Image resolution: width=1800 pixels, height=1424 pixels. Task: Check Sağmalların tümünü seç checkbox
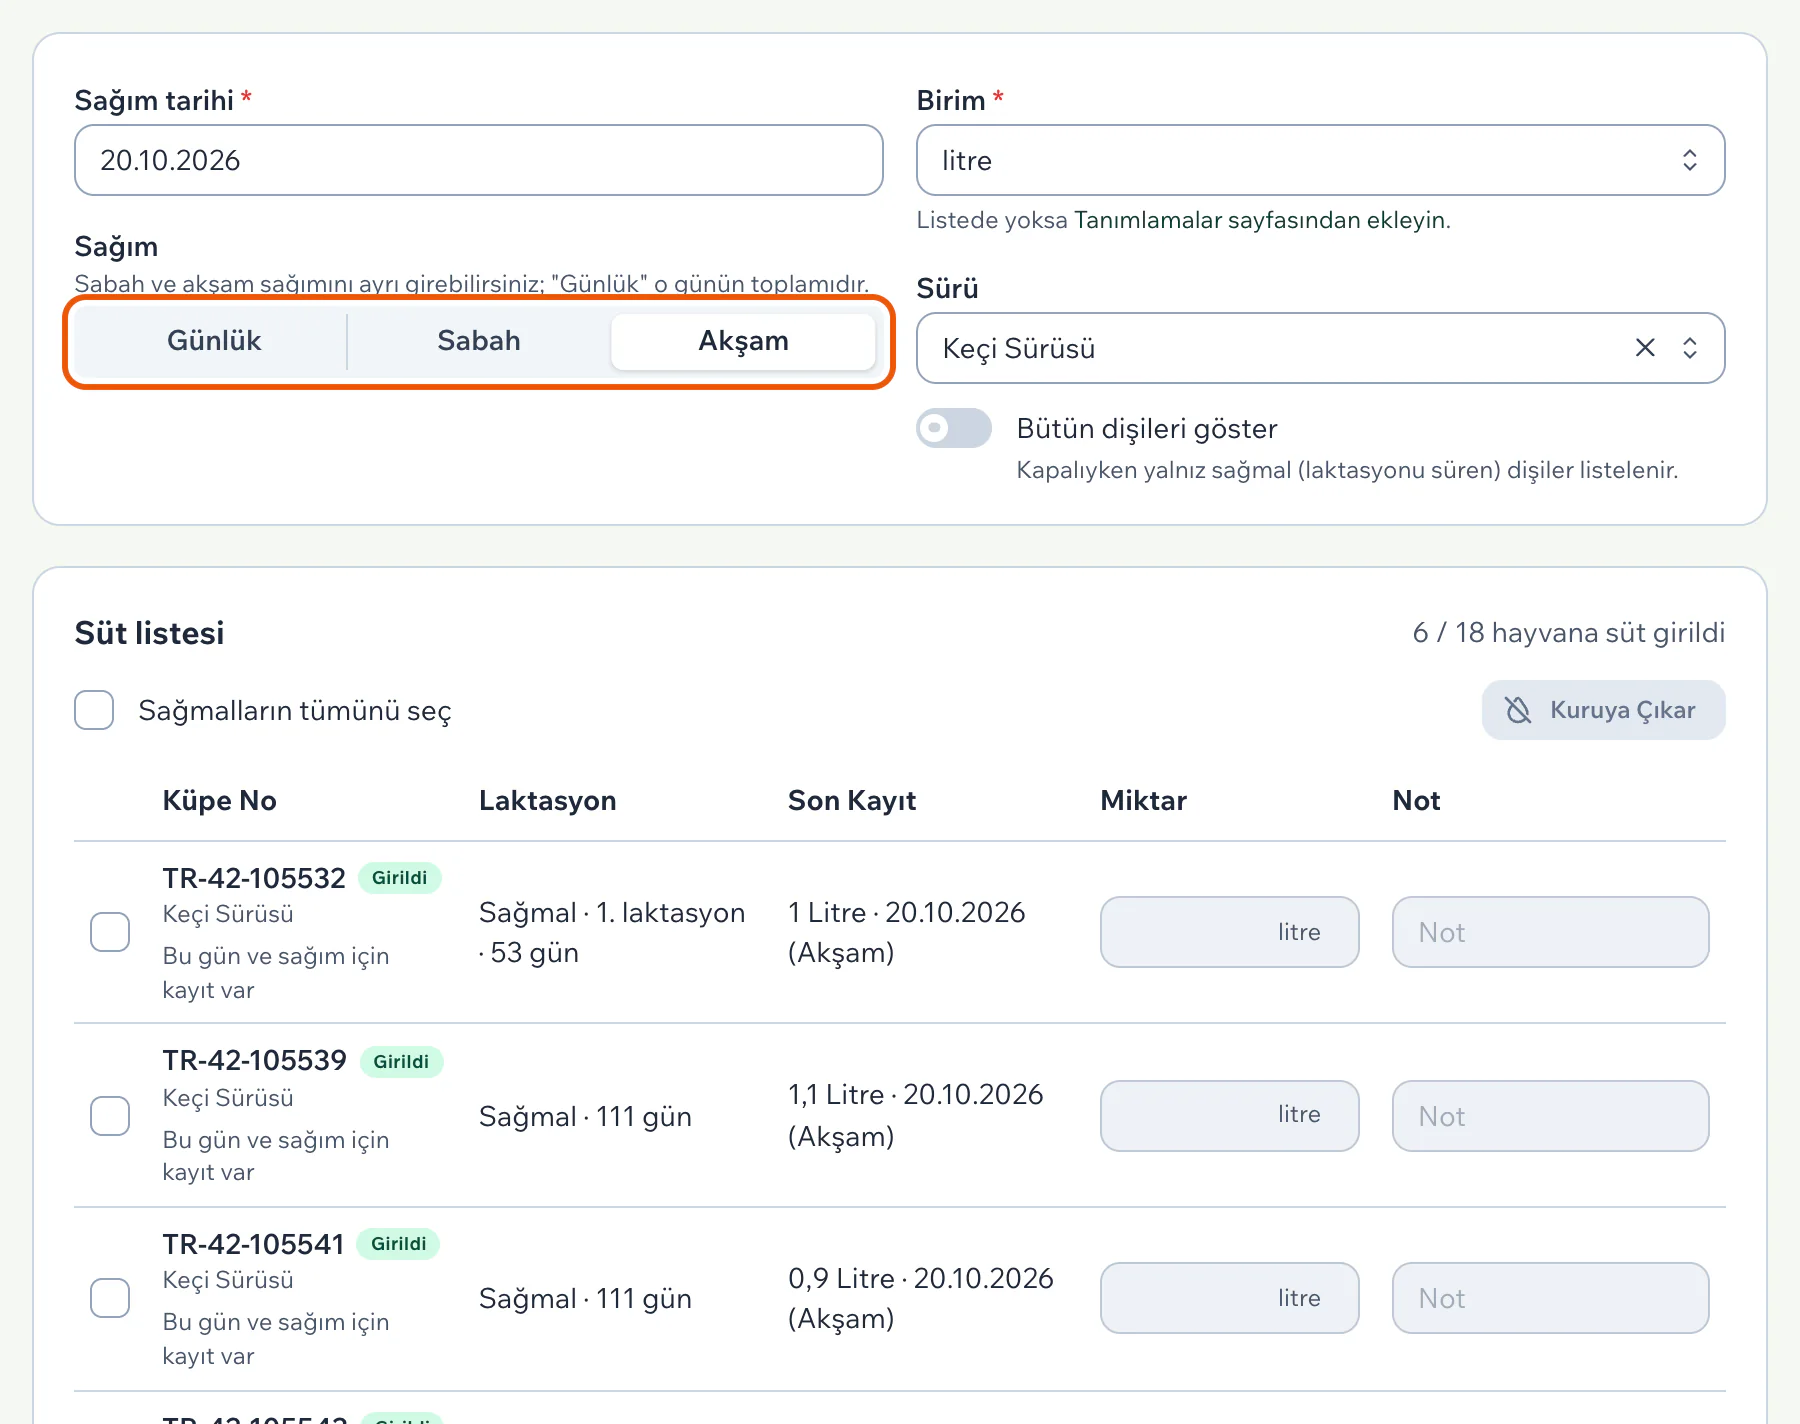(94, 710)
